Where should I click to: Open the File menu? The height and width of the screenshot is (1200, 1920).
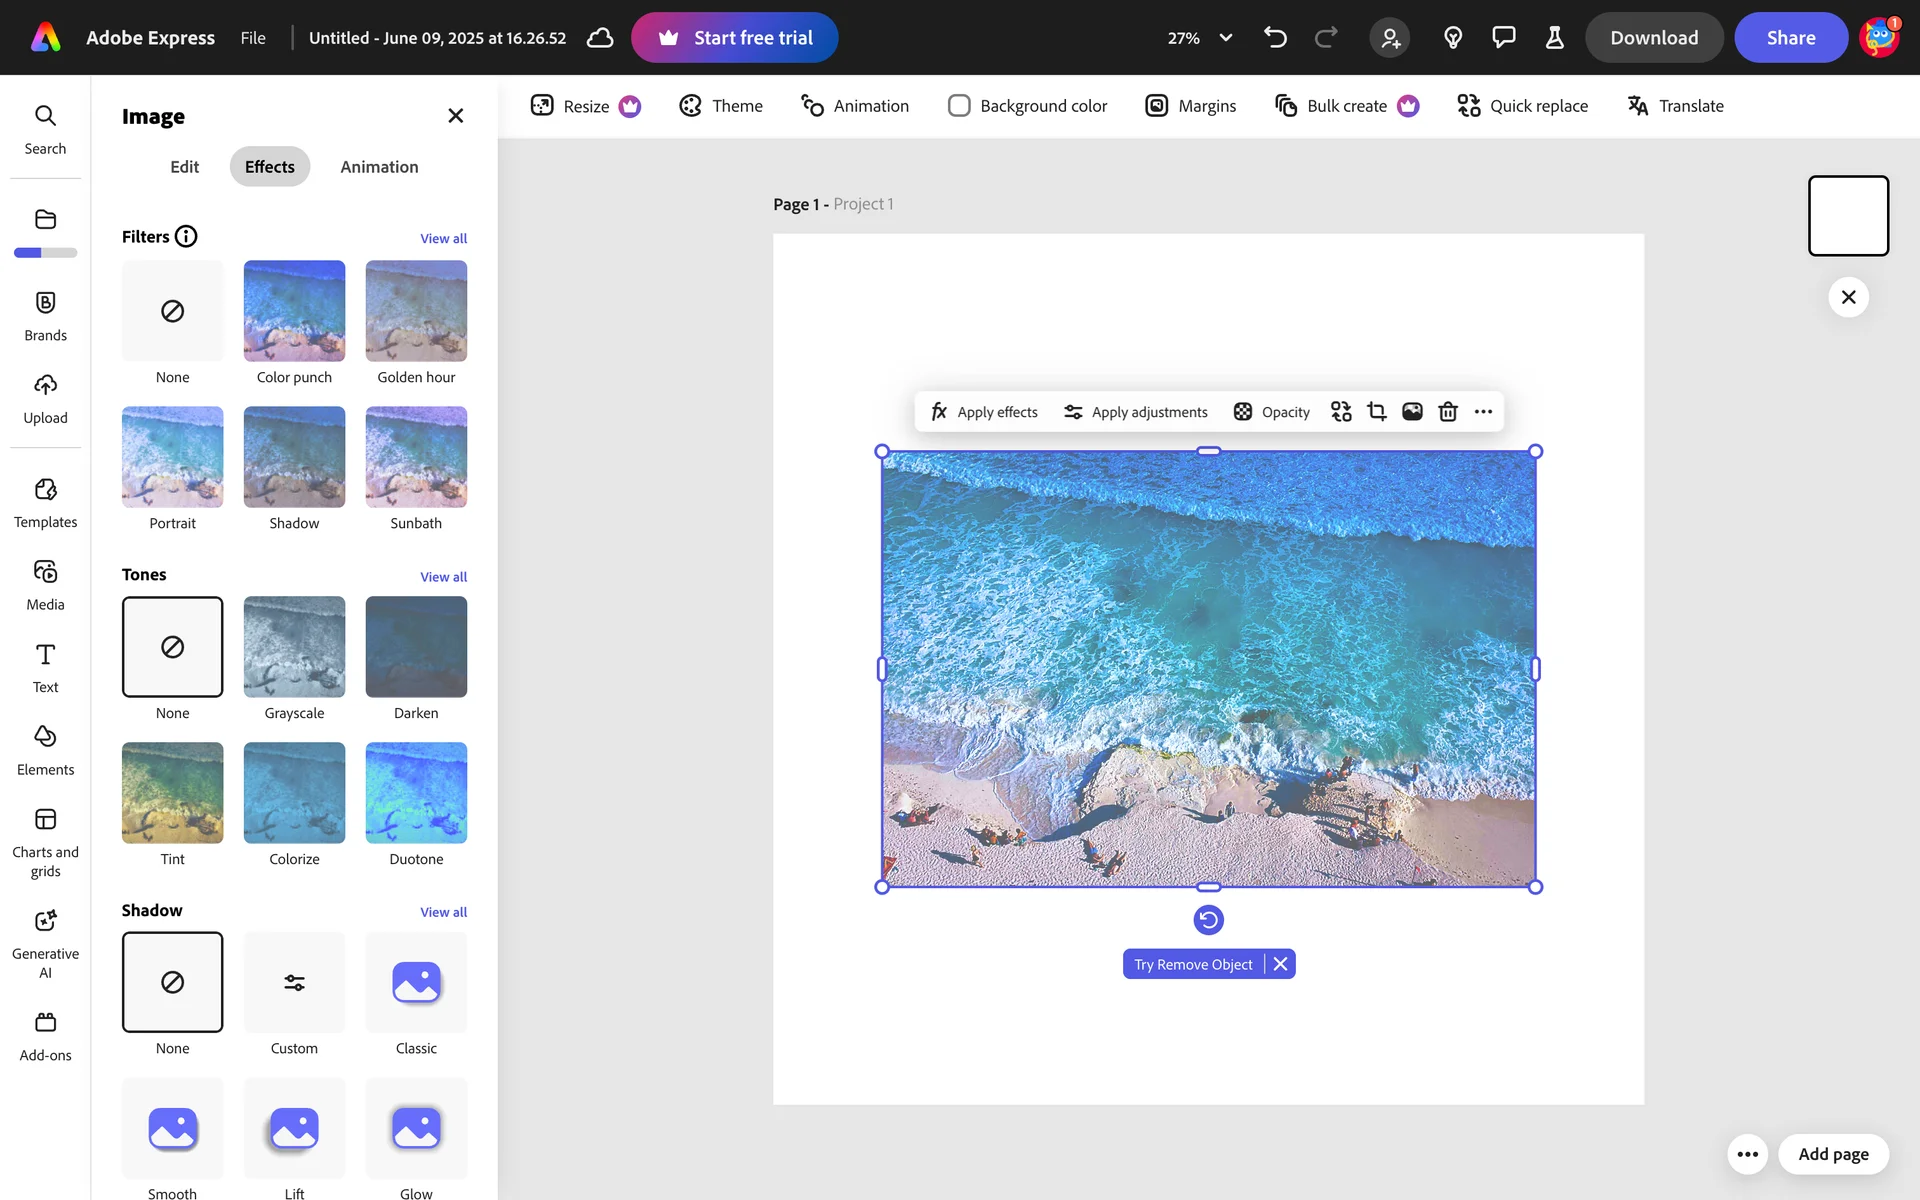point(253,38)
